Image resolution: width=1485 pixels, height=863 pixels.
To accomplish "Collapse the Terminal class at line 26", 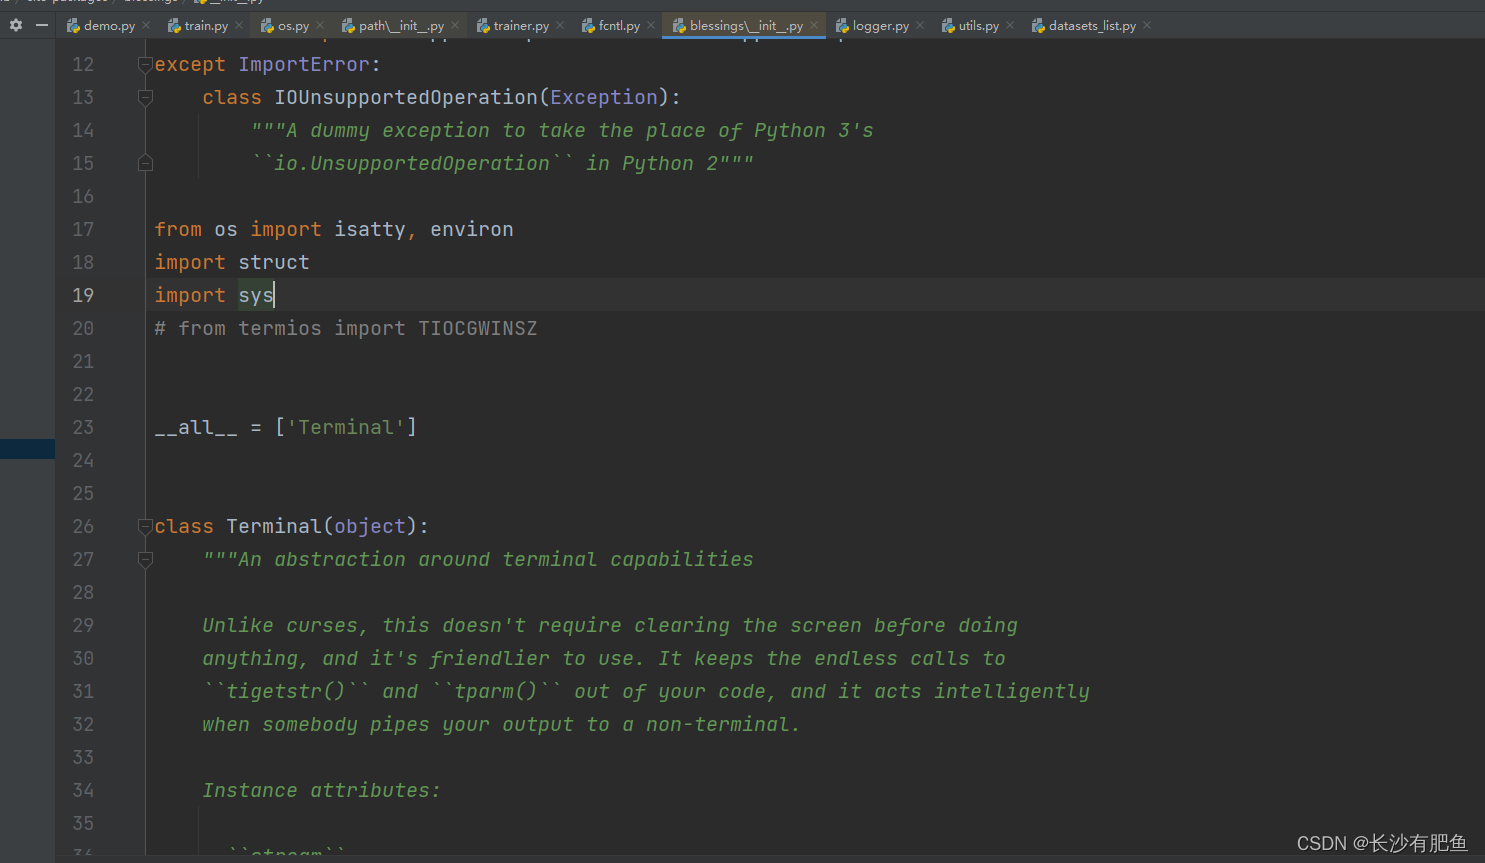I will pyautogui.click(x=145, y=526).
